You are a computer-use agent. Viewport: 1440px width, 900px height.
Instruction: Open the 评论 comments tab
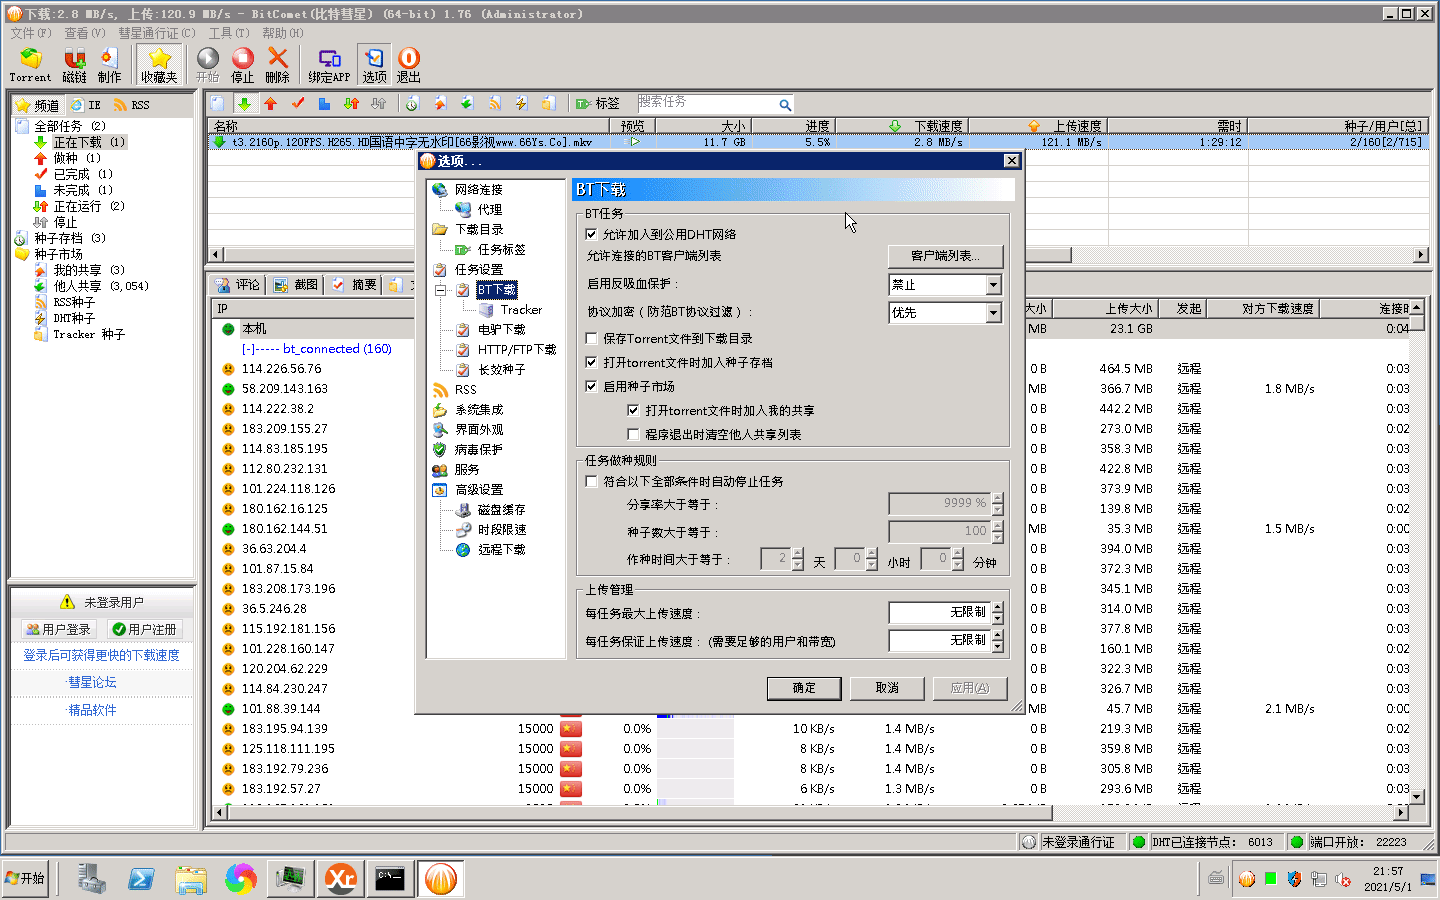pyautogui.click(x=238, y=285)
